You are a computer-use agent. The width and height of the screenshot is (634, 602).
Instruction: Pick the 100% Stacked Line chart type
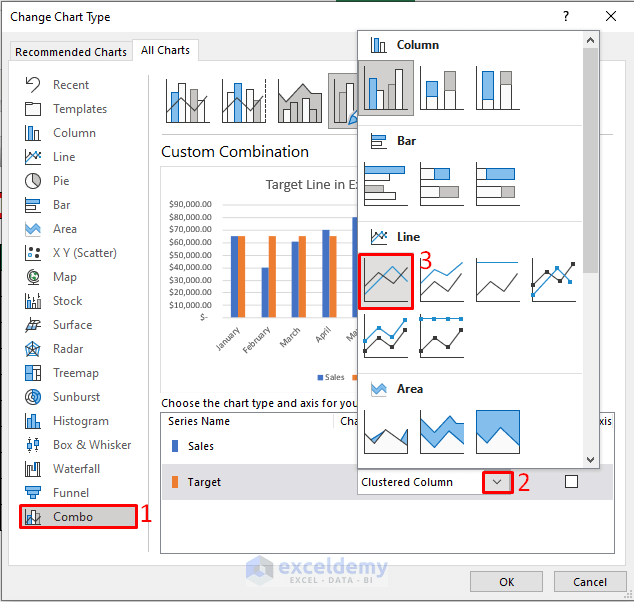tap(498, 280)
